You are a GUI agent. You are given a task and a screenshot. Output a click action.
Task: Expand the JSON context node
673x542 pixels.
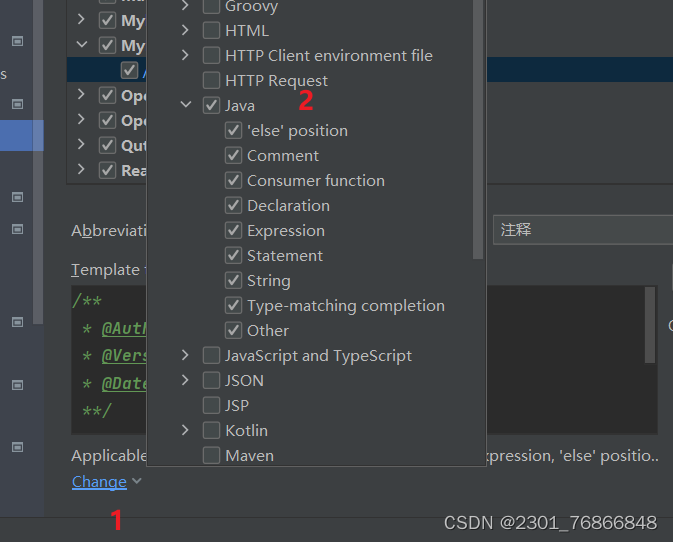coord(185,380)
